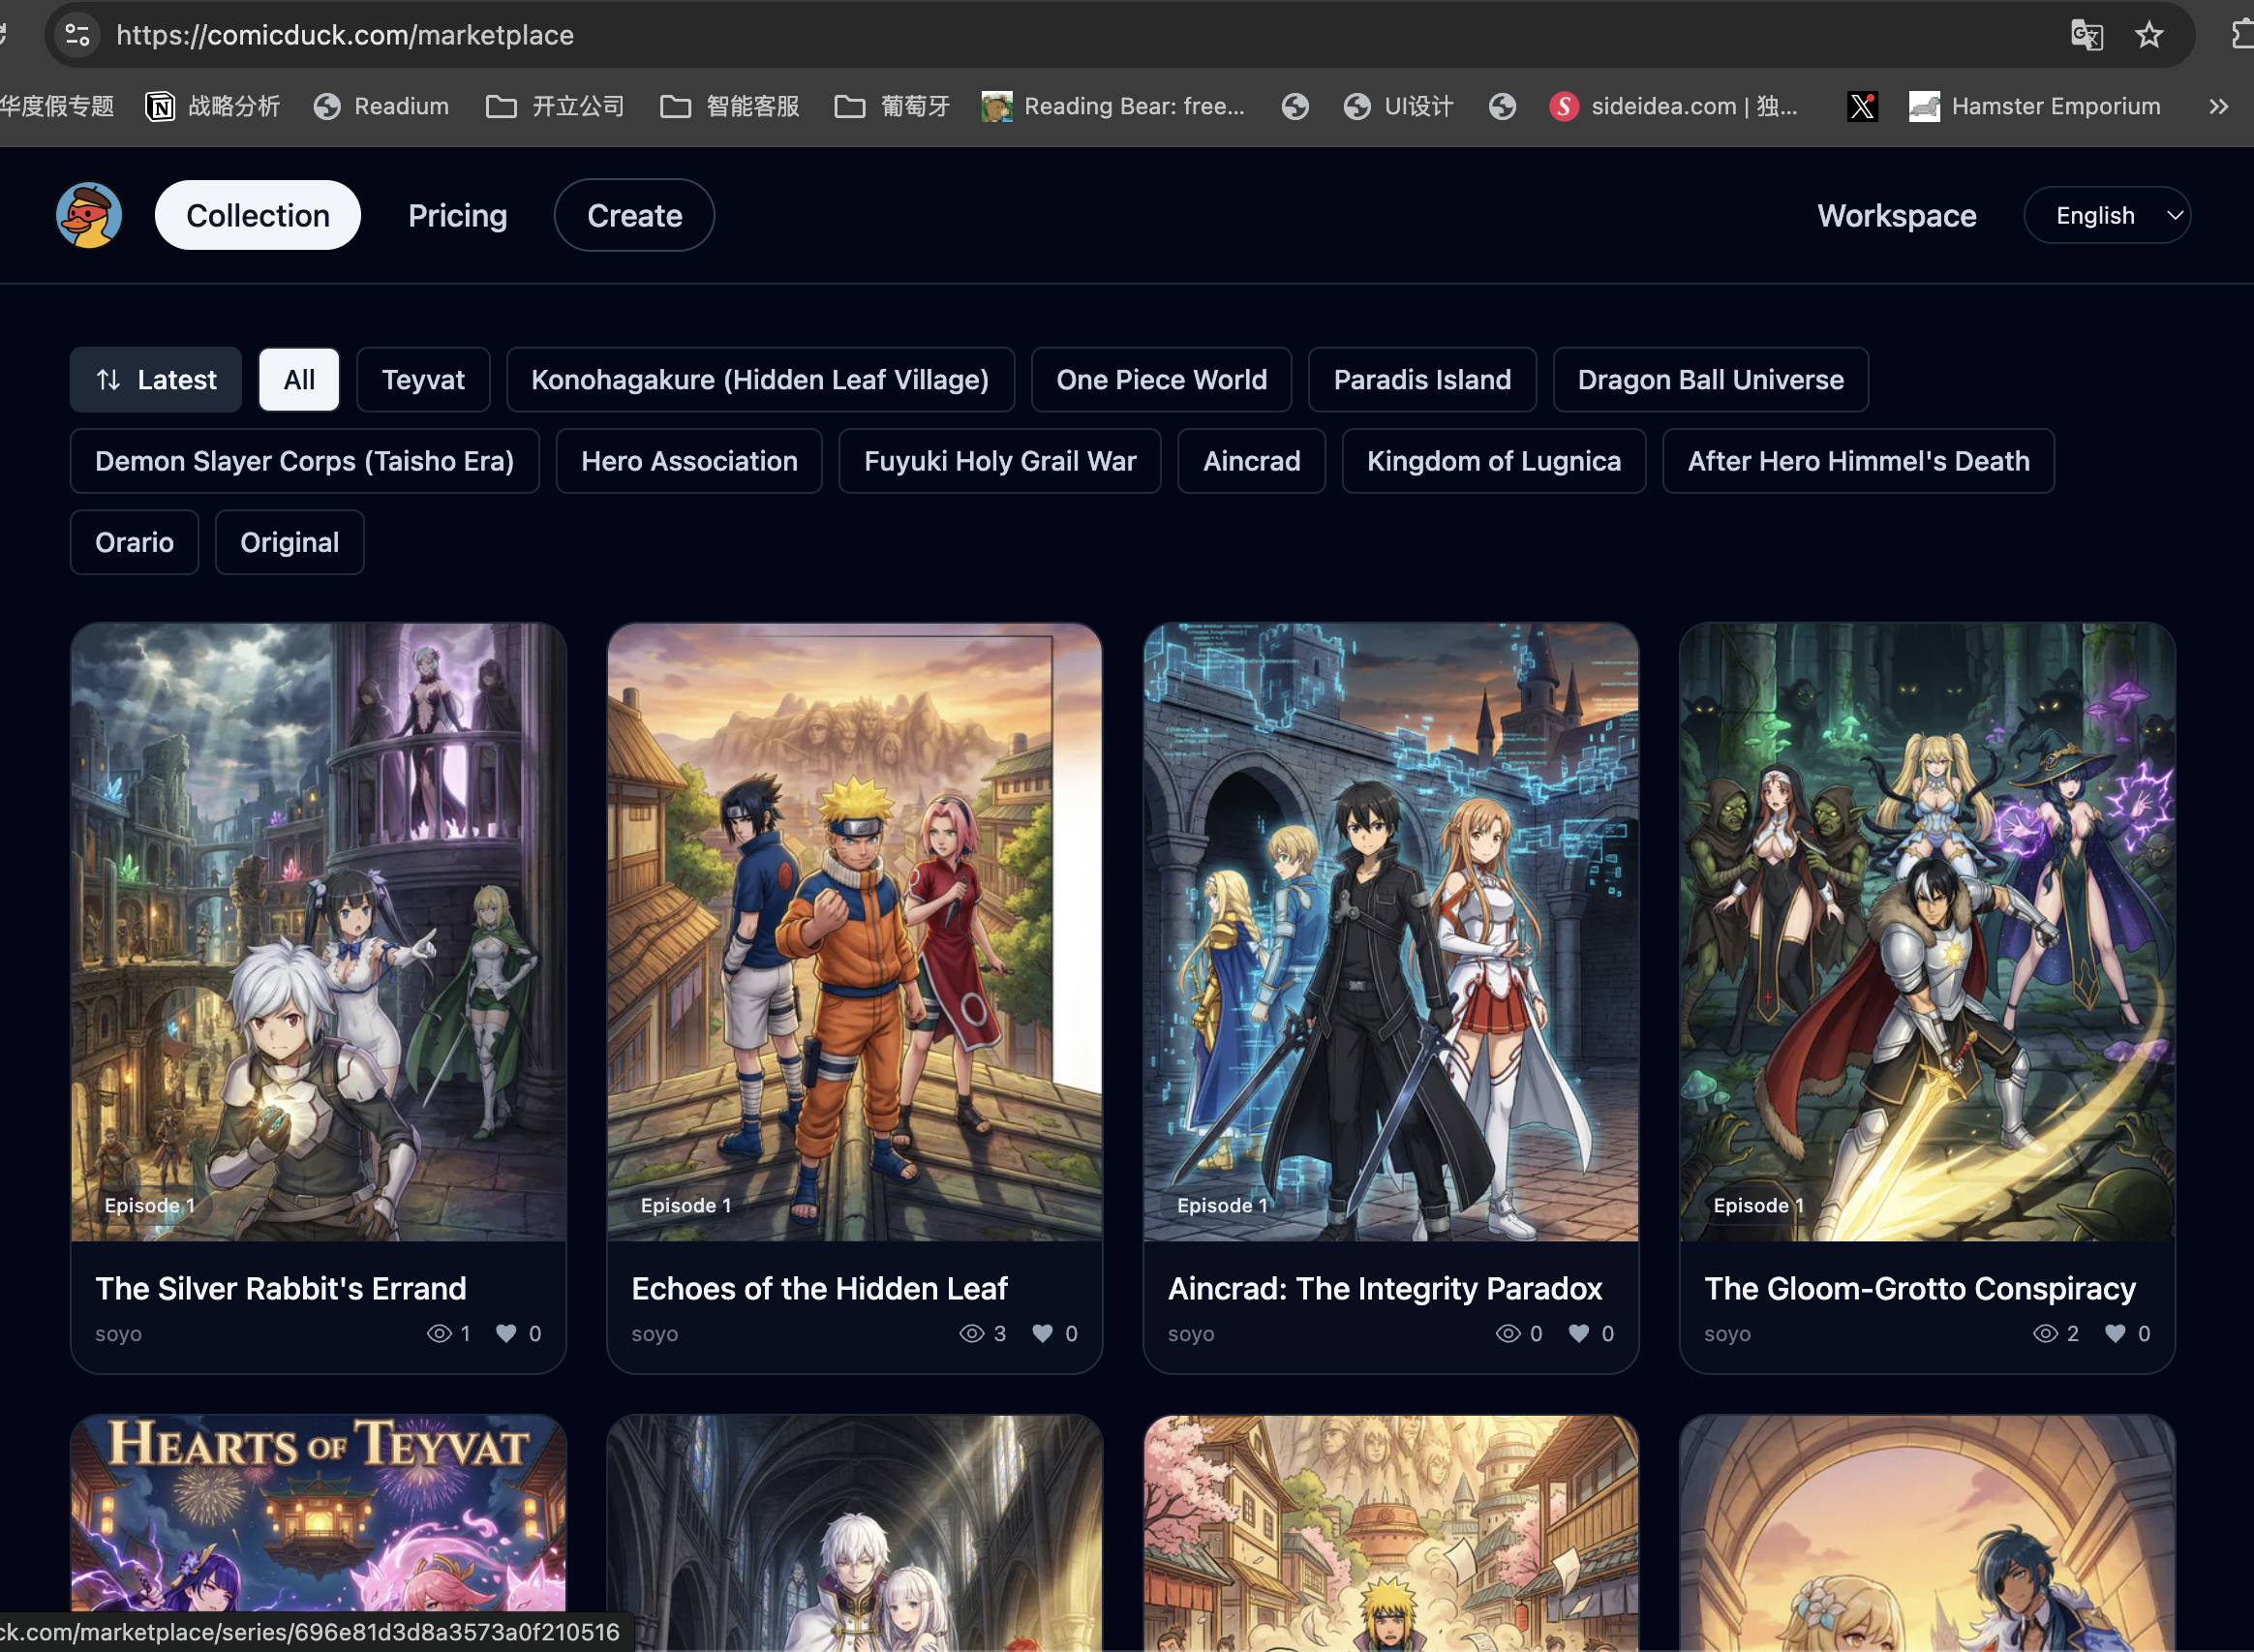Viewport: 2254px width, 1652px height.
Task: Open the Workspace link
Action: tap(1896, 214)
